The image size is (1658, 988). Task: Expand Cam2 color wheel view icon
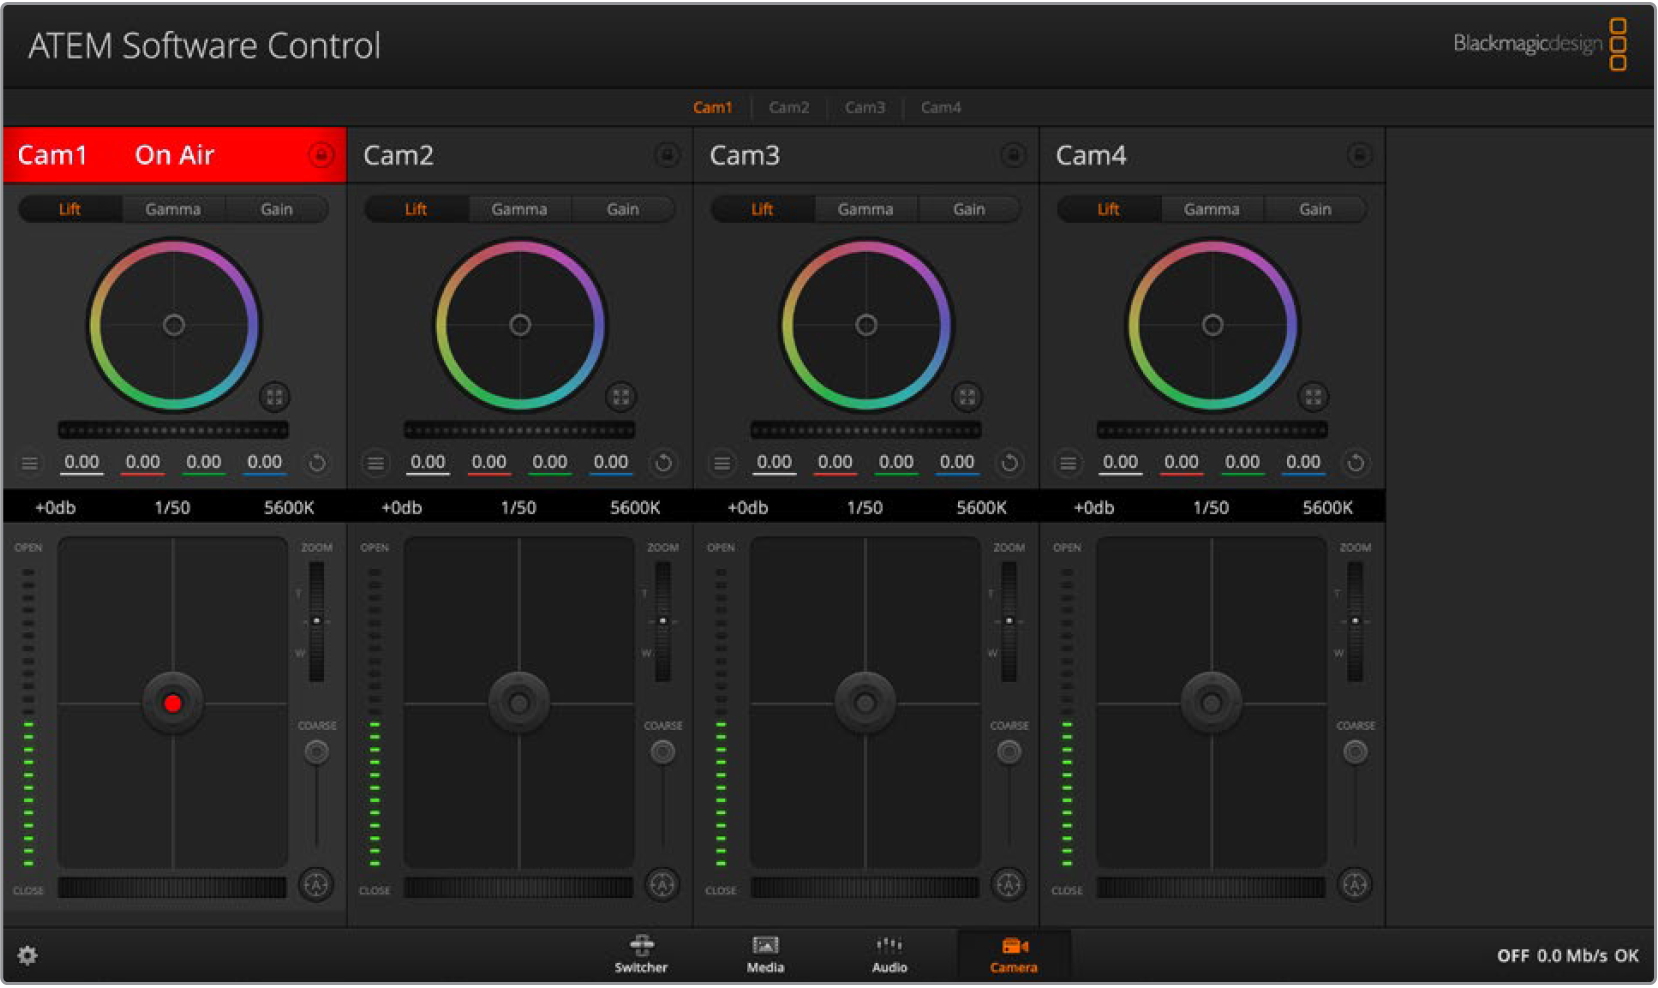point(620,397)
